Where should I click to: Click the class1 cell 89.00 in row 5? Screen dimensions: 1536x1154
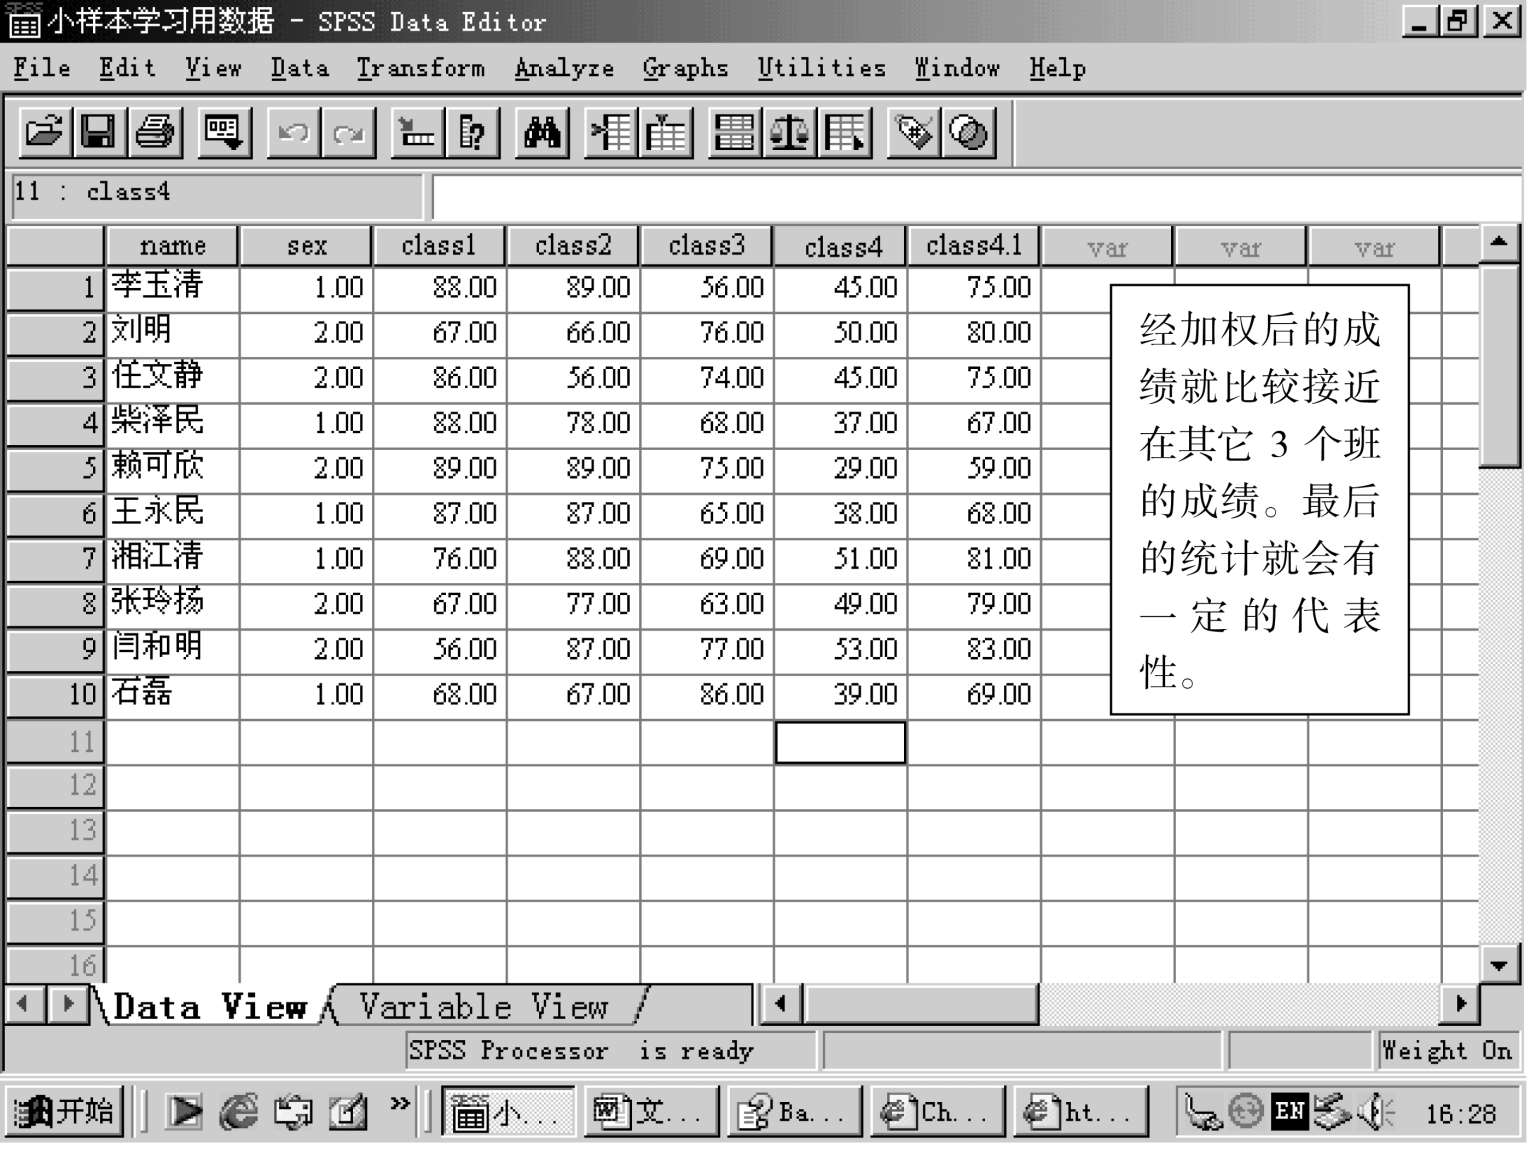(x=439, y=468)
